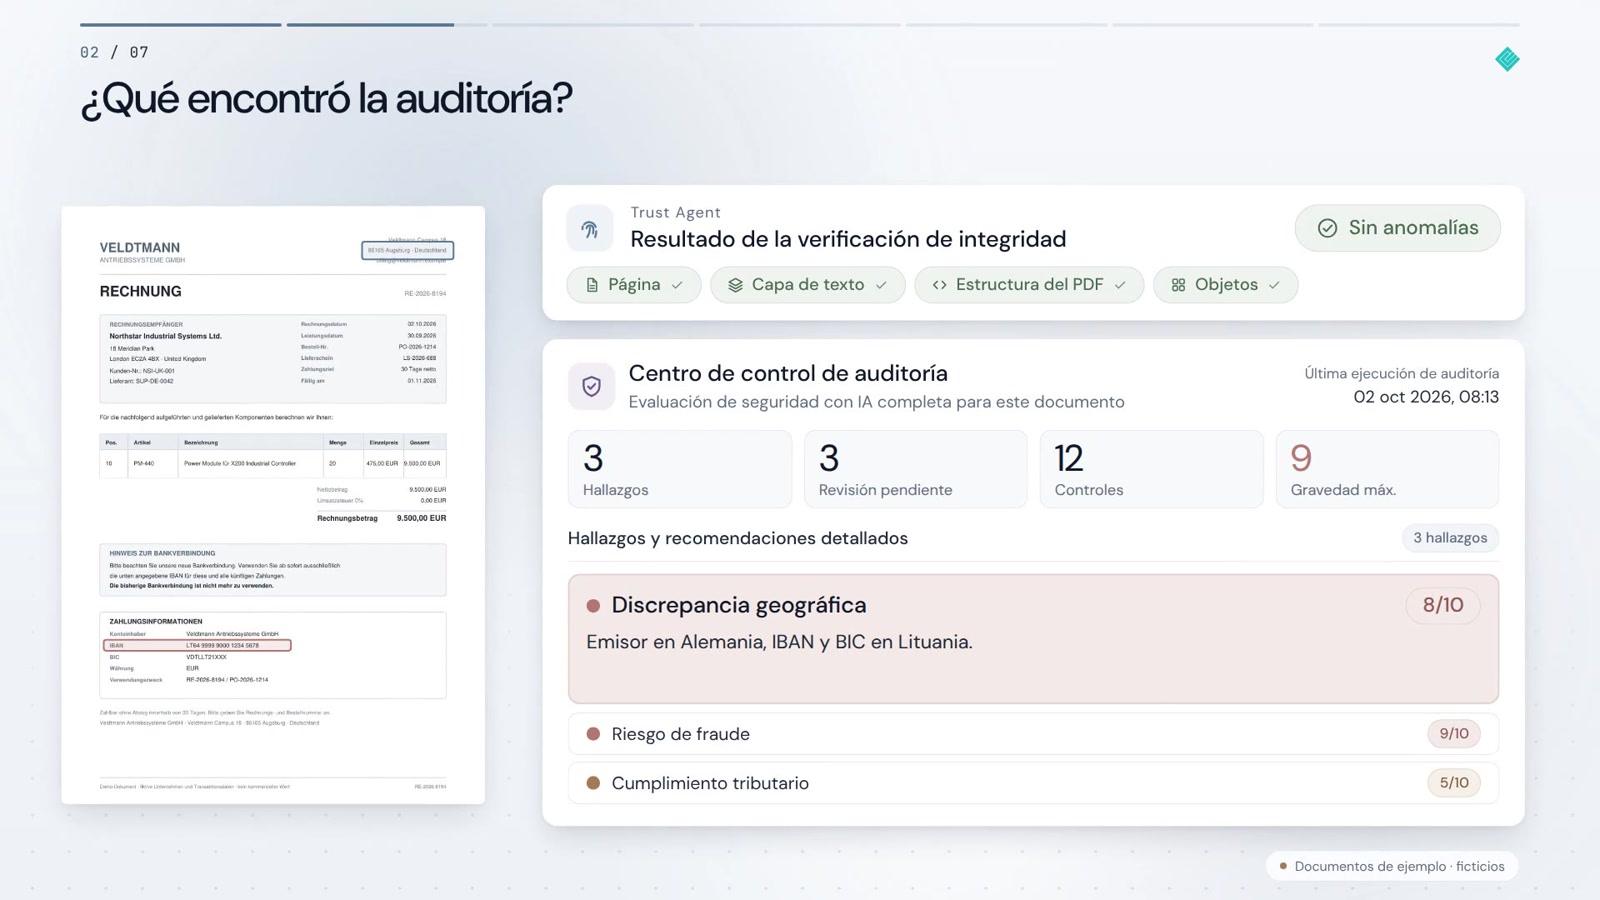Click the Rechnungsbetrag 9.500,00 EUR total

click(x=382, y=518)
